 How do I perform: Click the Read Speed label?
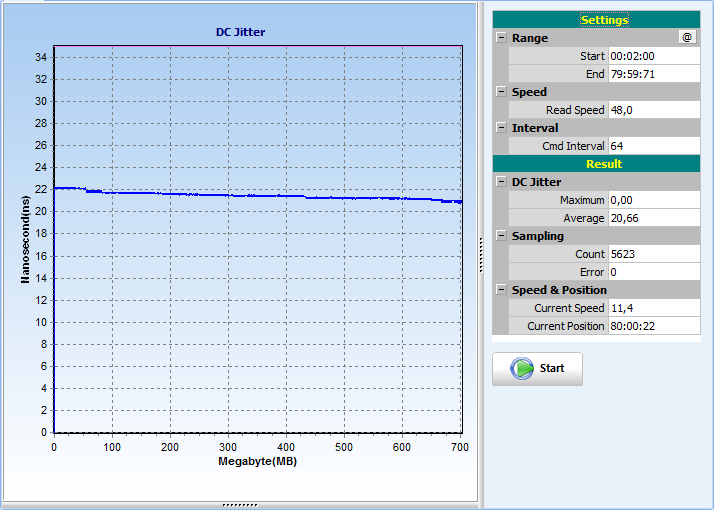coord(575,110)
